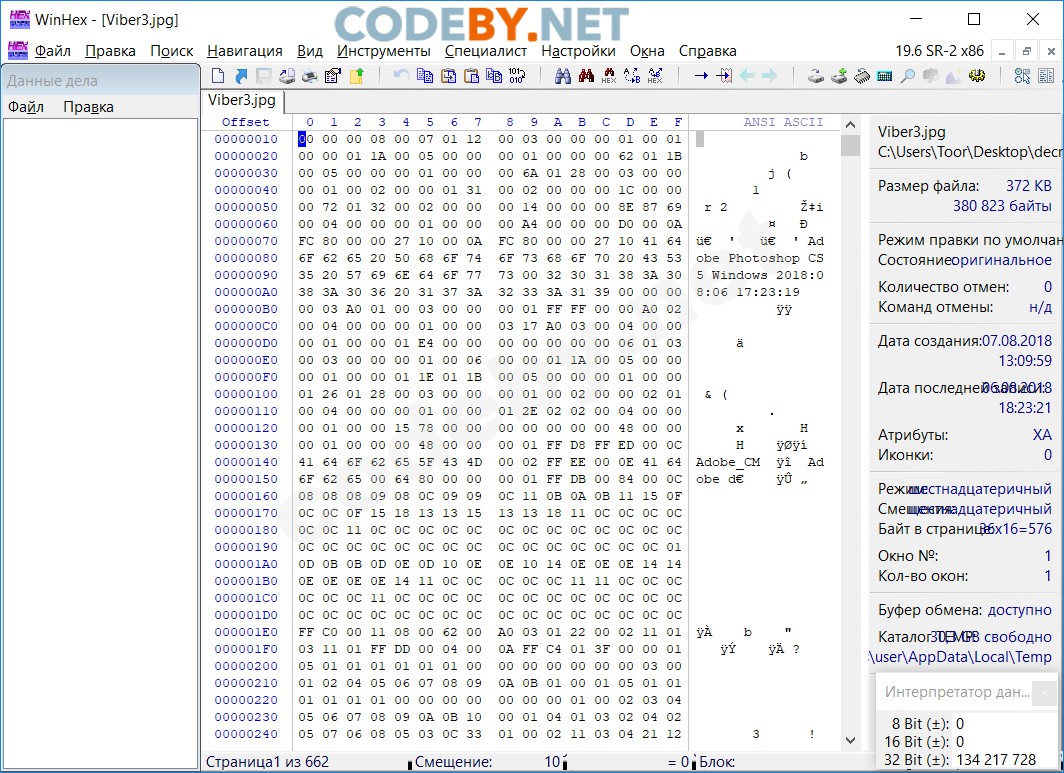Click the 32 Bit value 134 217 728
Viewport: 1064px width, 773px height.
[996, 760]
